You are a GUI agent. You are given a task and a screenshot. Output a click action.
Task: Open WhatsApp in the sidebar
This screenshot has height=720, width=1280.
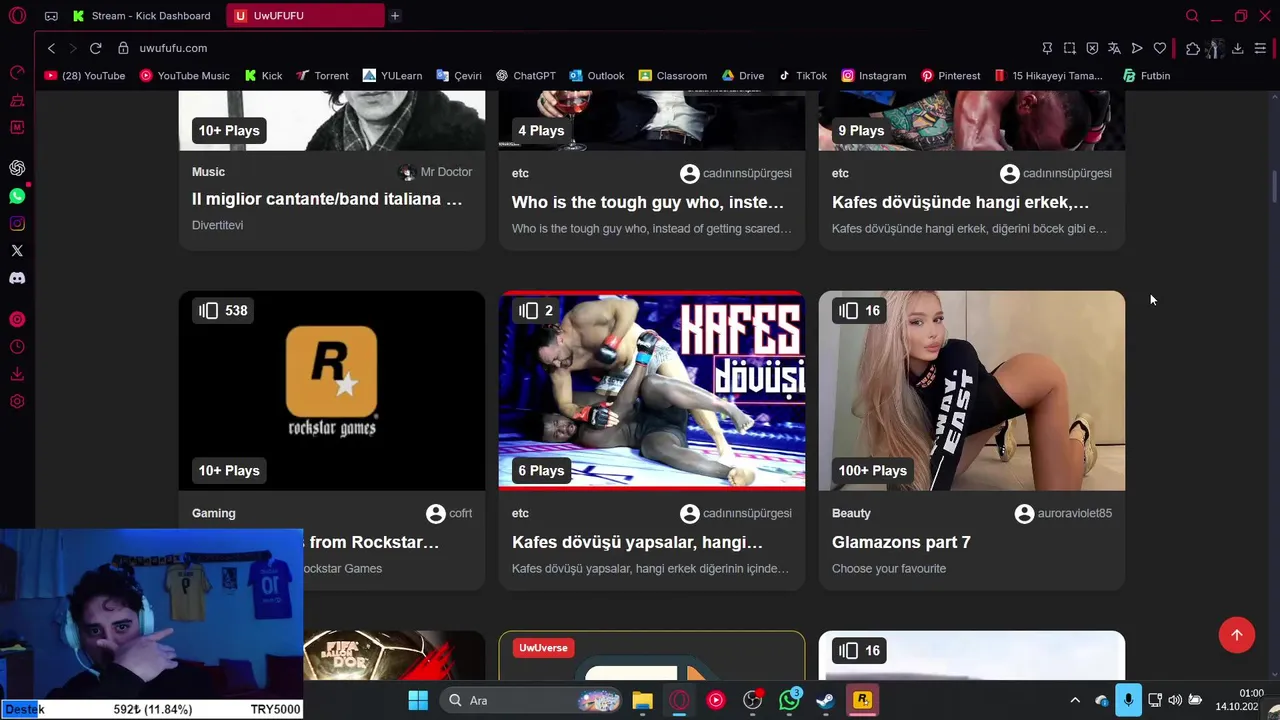pyautogui.click(x=17, y=196)
